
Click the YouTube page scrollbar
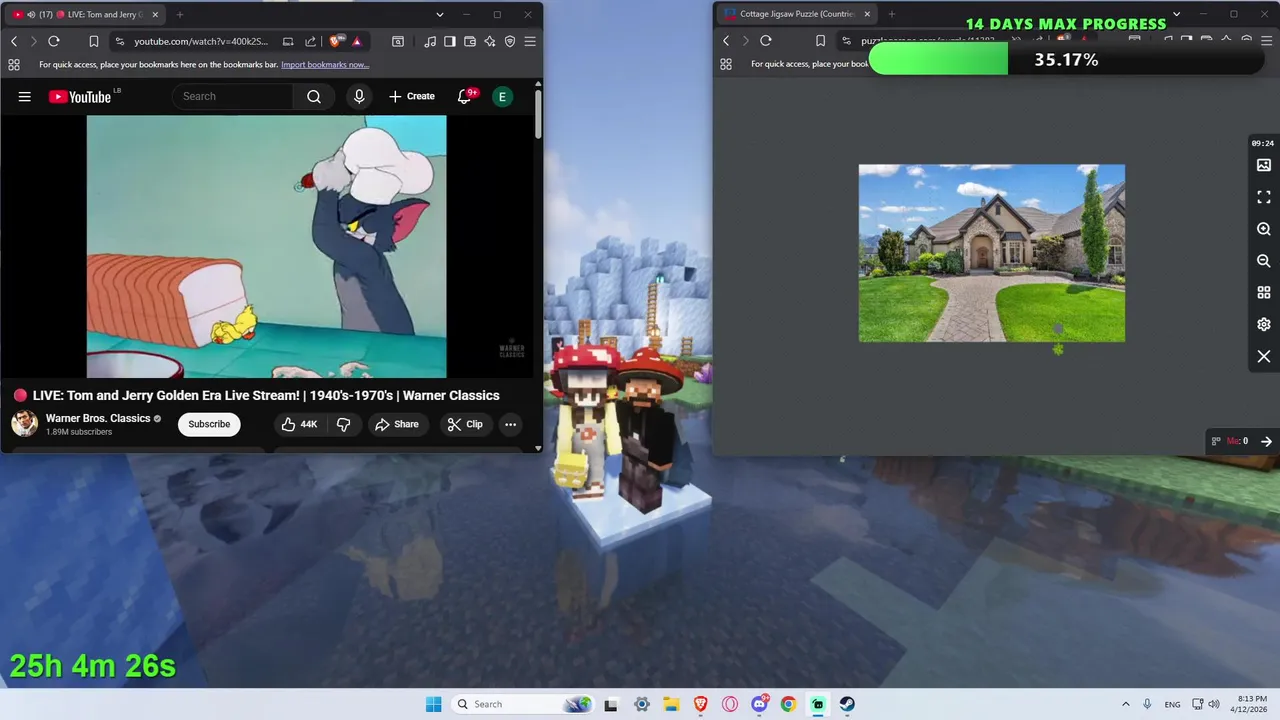(x=538, y=114)
